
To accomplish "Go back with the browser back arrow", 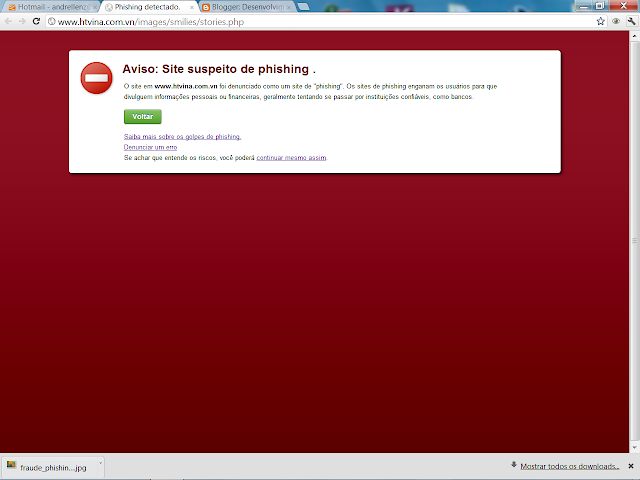I will (8, 21).
